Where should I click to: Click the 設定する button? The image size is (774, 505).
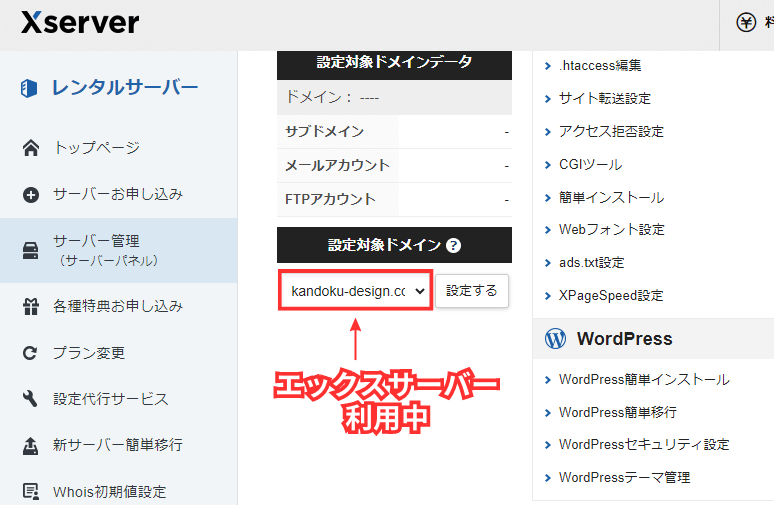472,291
